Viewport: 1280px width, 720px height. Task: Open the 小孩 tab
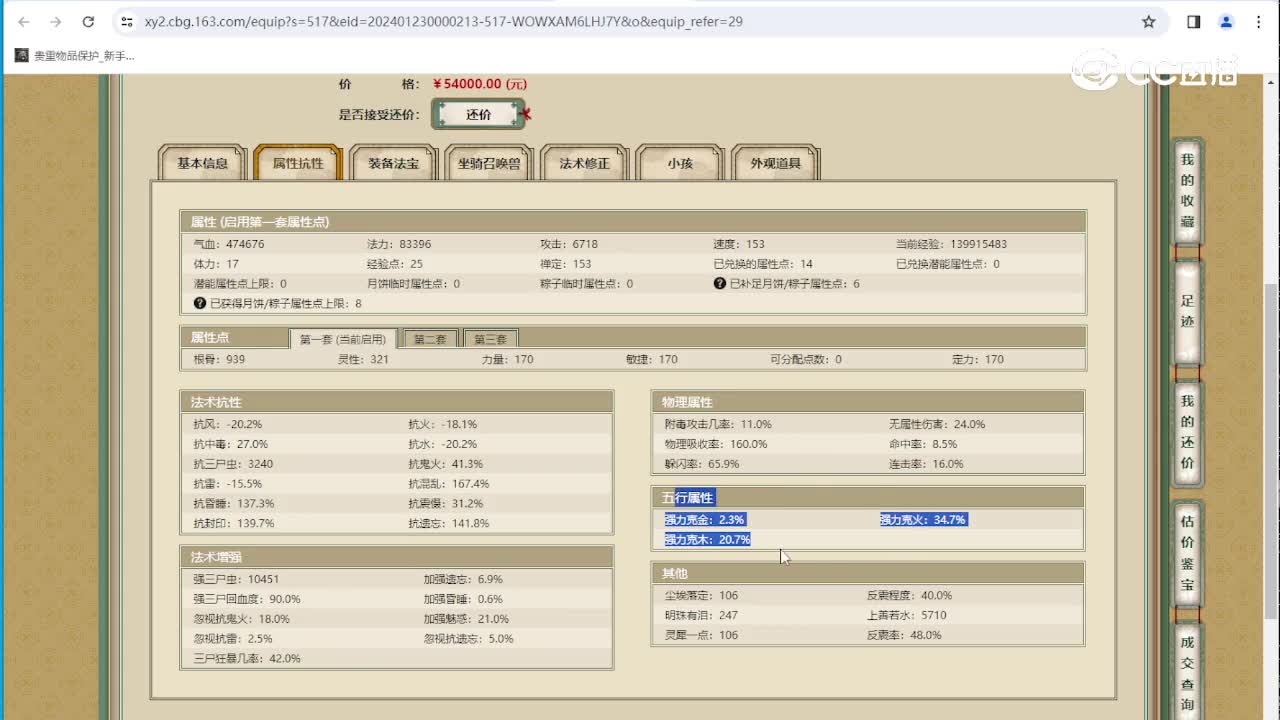coord(680,163)
